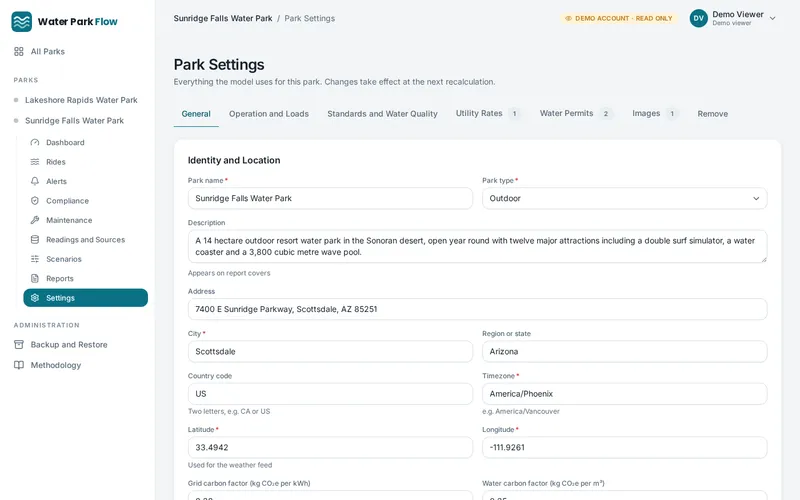The image size is (800, 500).
Task: Click the Address input field
Action: pos(477,309)
